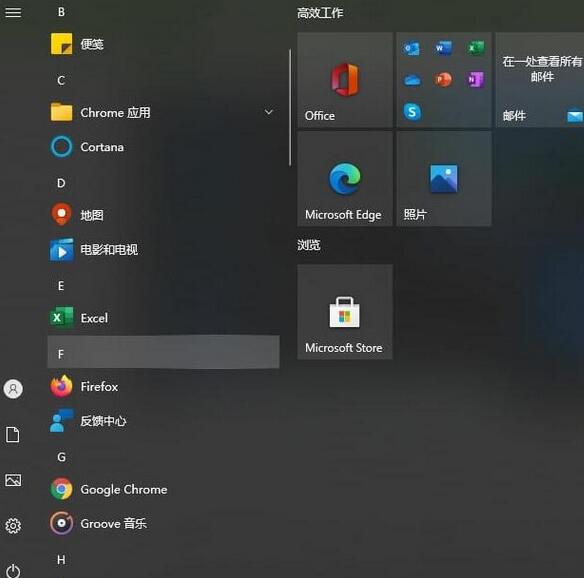
Task: Open Cortana from the app list
Action: pos(163,147)
